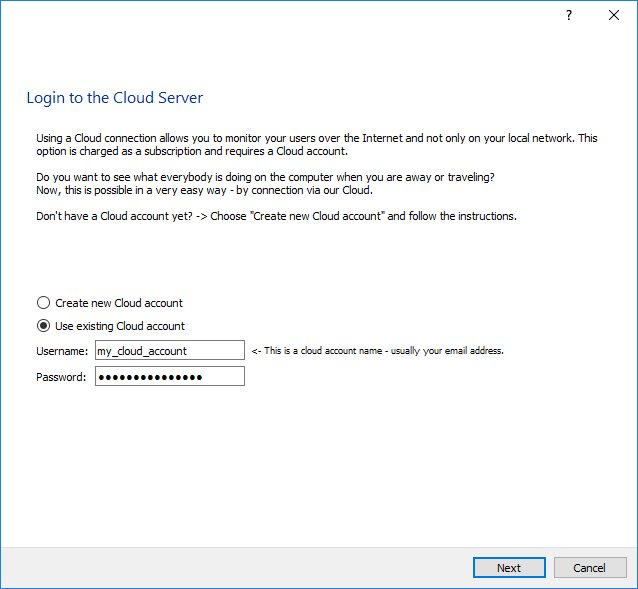Image resolution: width=638 pixels, height=589 pixels.
Task: Click the 'Login to the Cloud Server' heading
Action: pyautogui.click(x=115, y=98)
